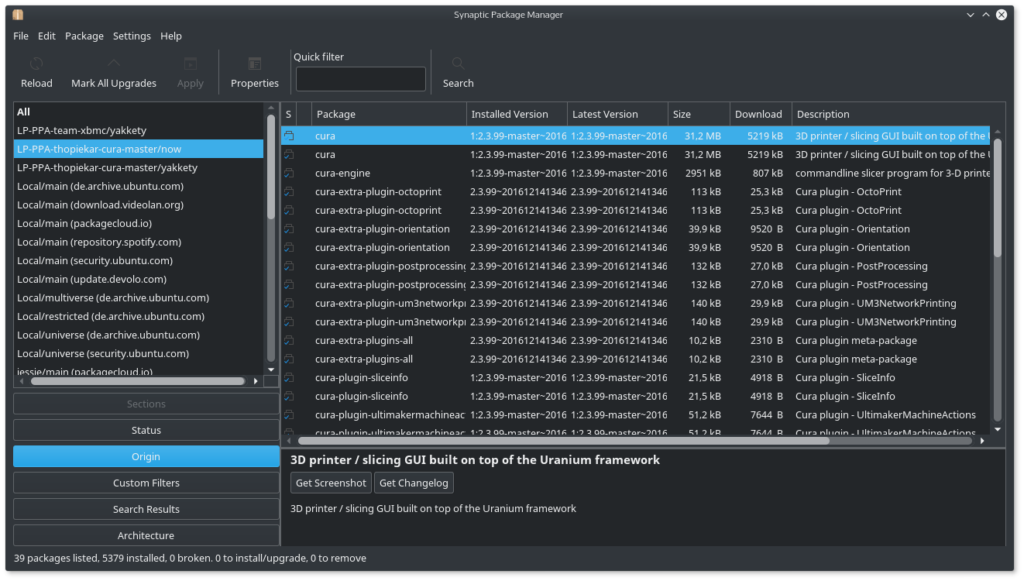Viewport: 1024px width, 581px height.
Task: Click down arrow of package list scrollbar
Action: 997,430
